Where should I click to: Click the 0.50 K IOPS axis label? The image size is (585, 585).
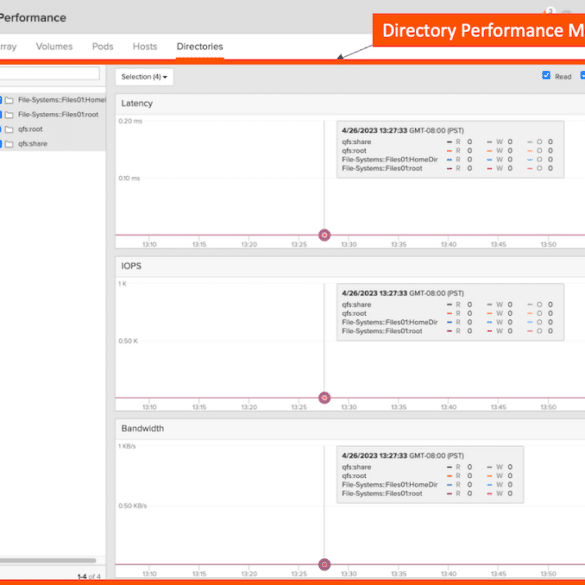[128, 341]
